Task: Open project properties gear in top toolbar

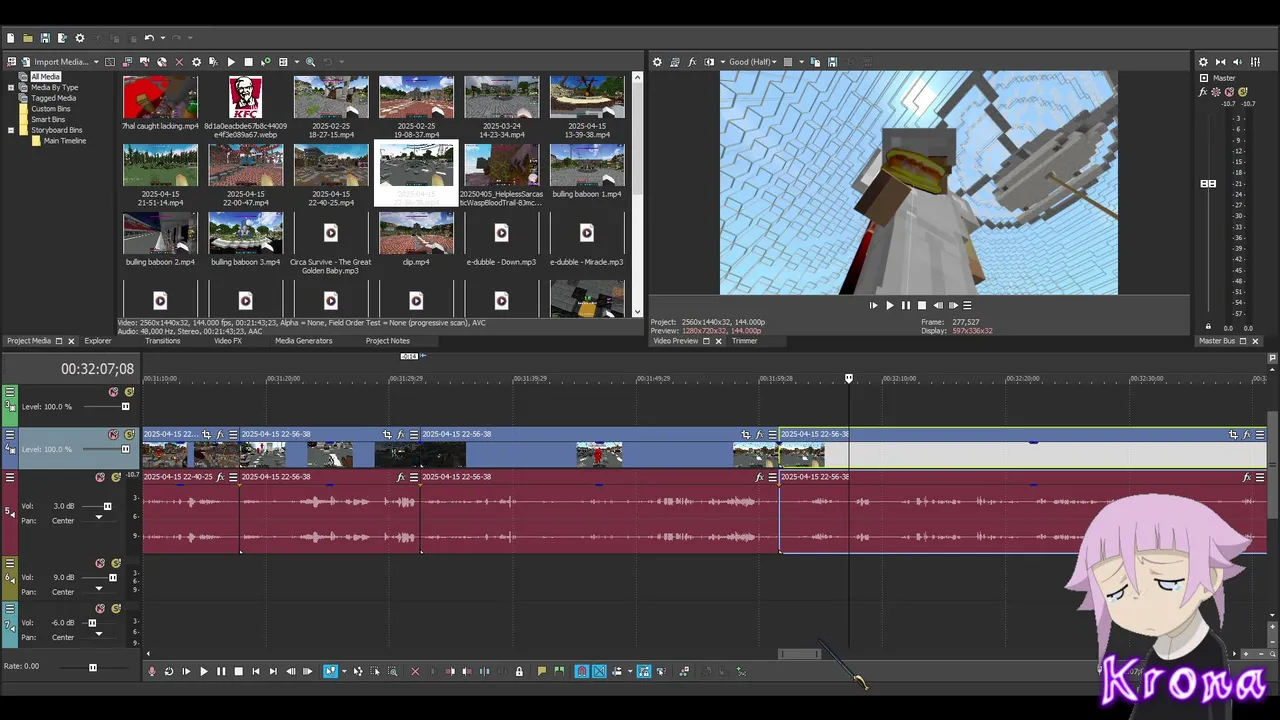Action: (x=80, y=38)
